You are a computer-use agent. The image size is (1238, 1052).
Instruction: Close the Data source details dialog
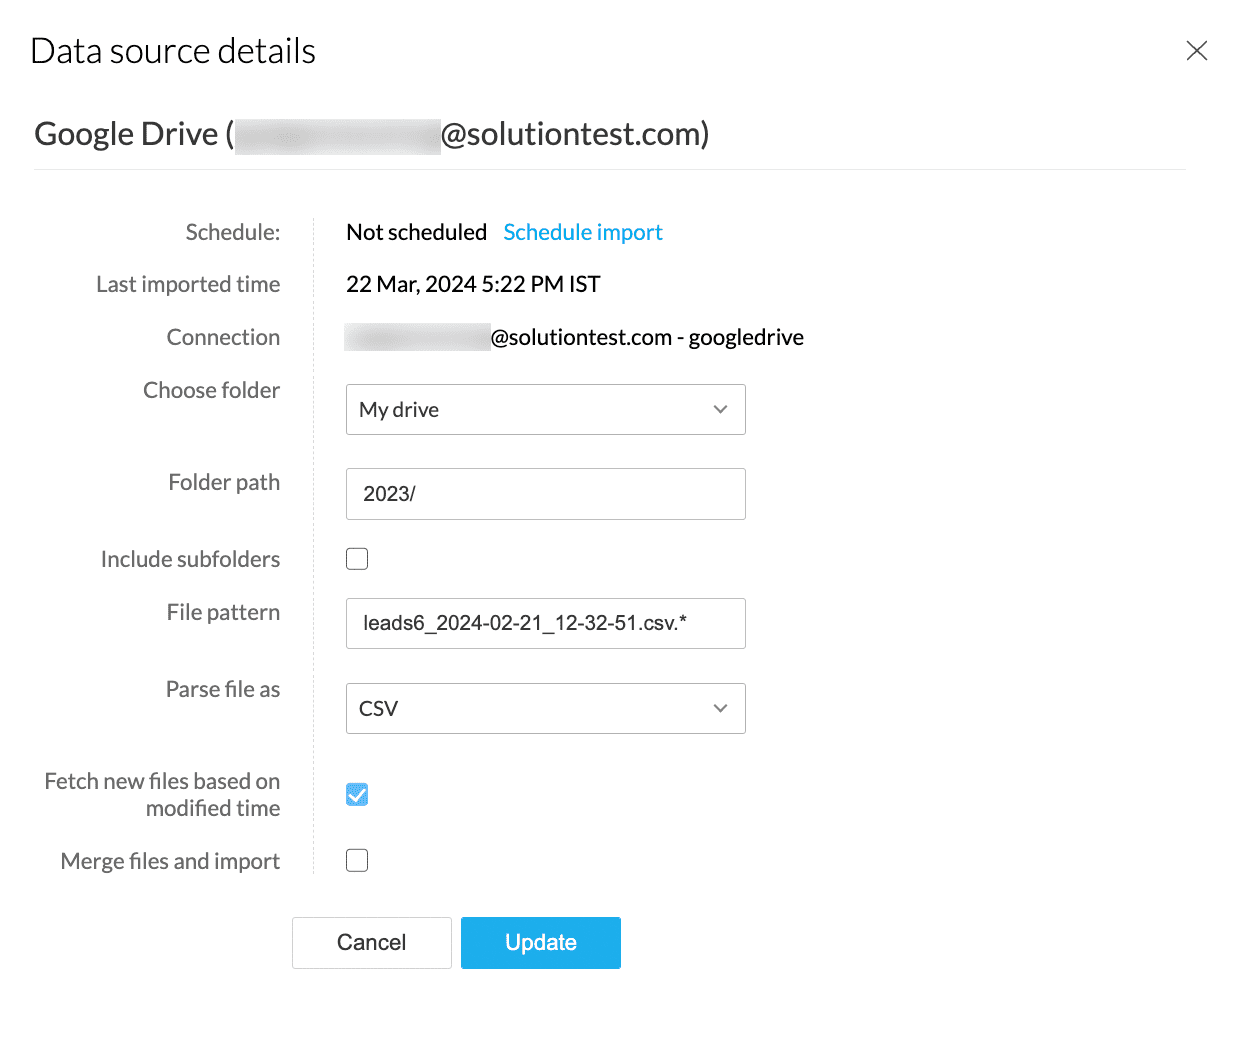click(x=1196, y=51)
